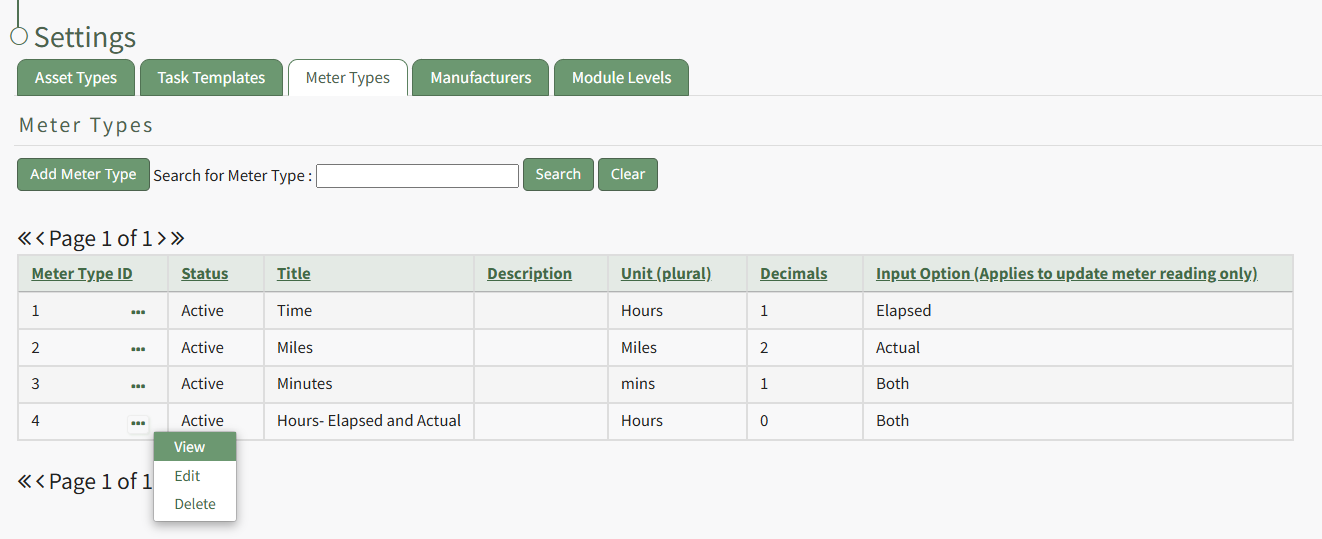1322x539 pixels.
Task: Open actions menu for Meter Type 1
Action: pos(138,312)
